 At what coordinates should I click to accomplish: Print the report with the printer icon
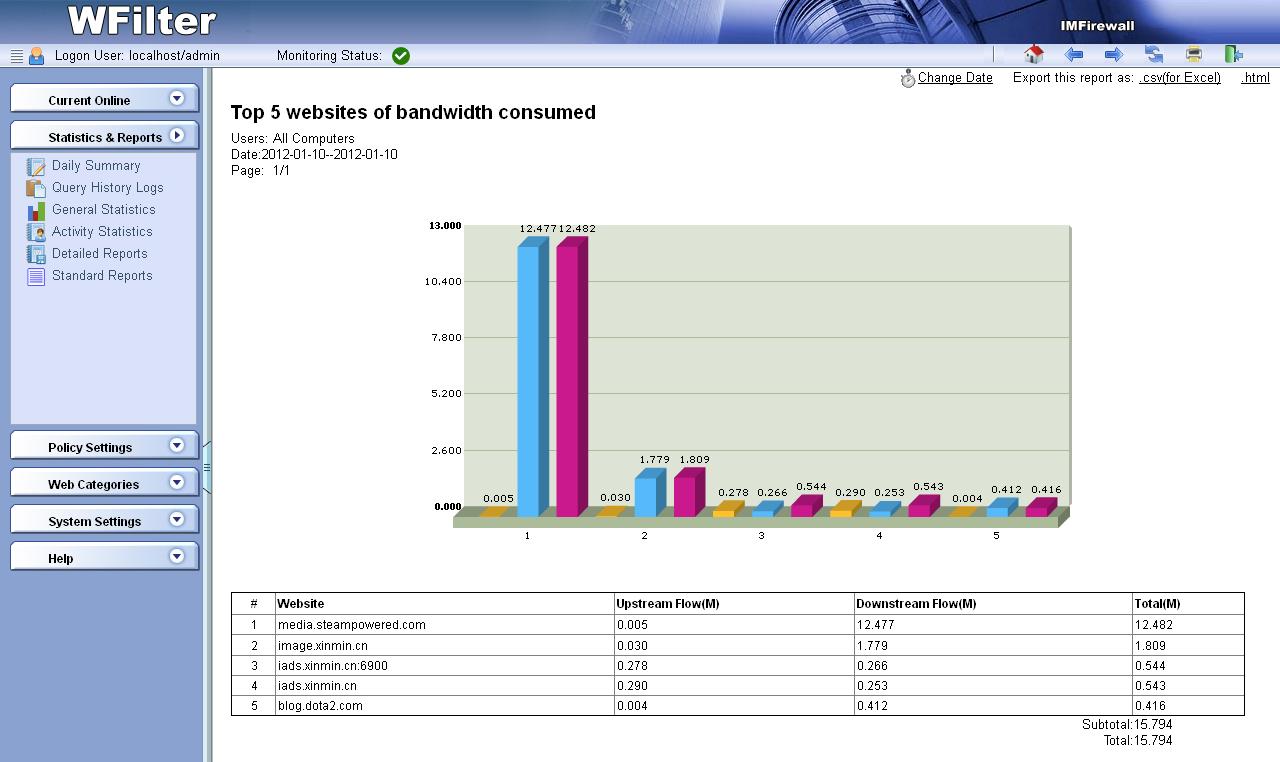pos(1194,55)
